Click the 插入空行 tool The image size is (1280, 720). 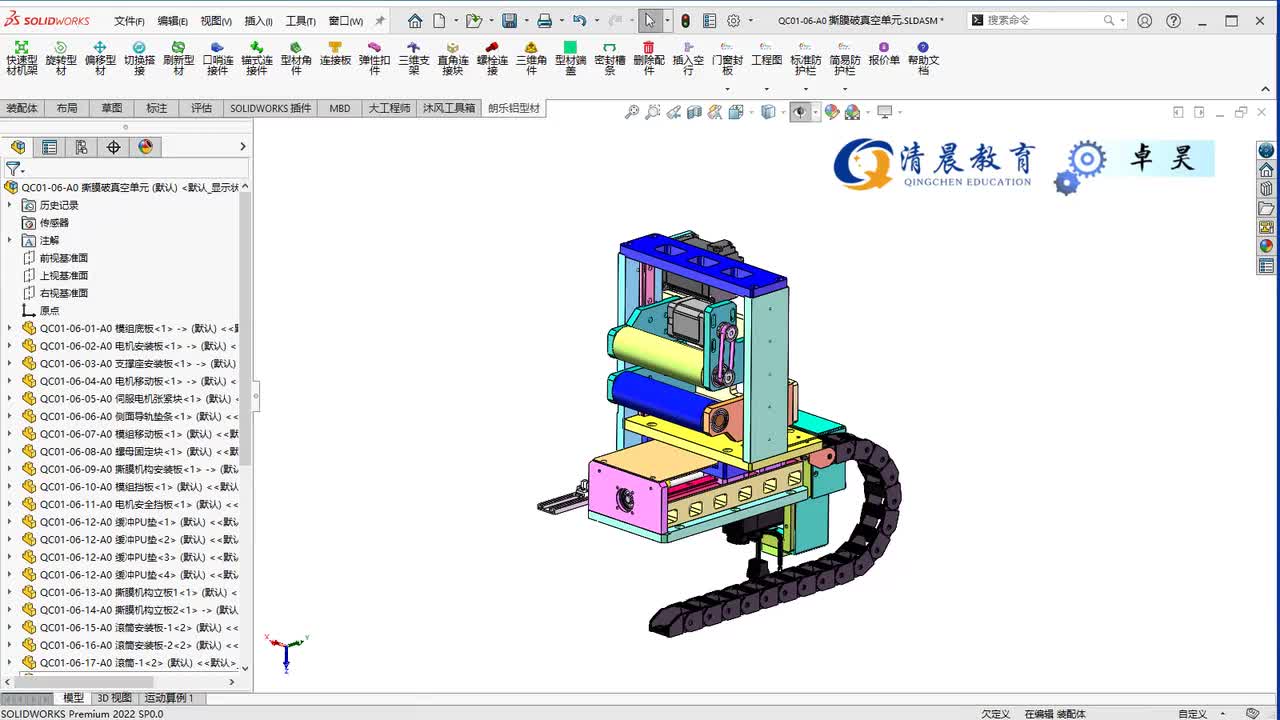[x=688, y=59]
